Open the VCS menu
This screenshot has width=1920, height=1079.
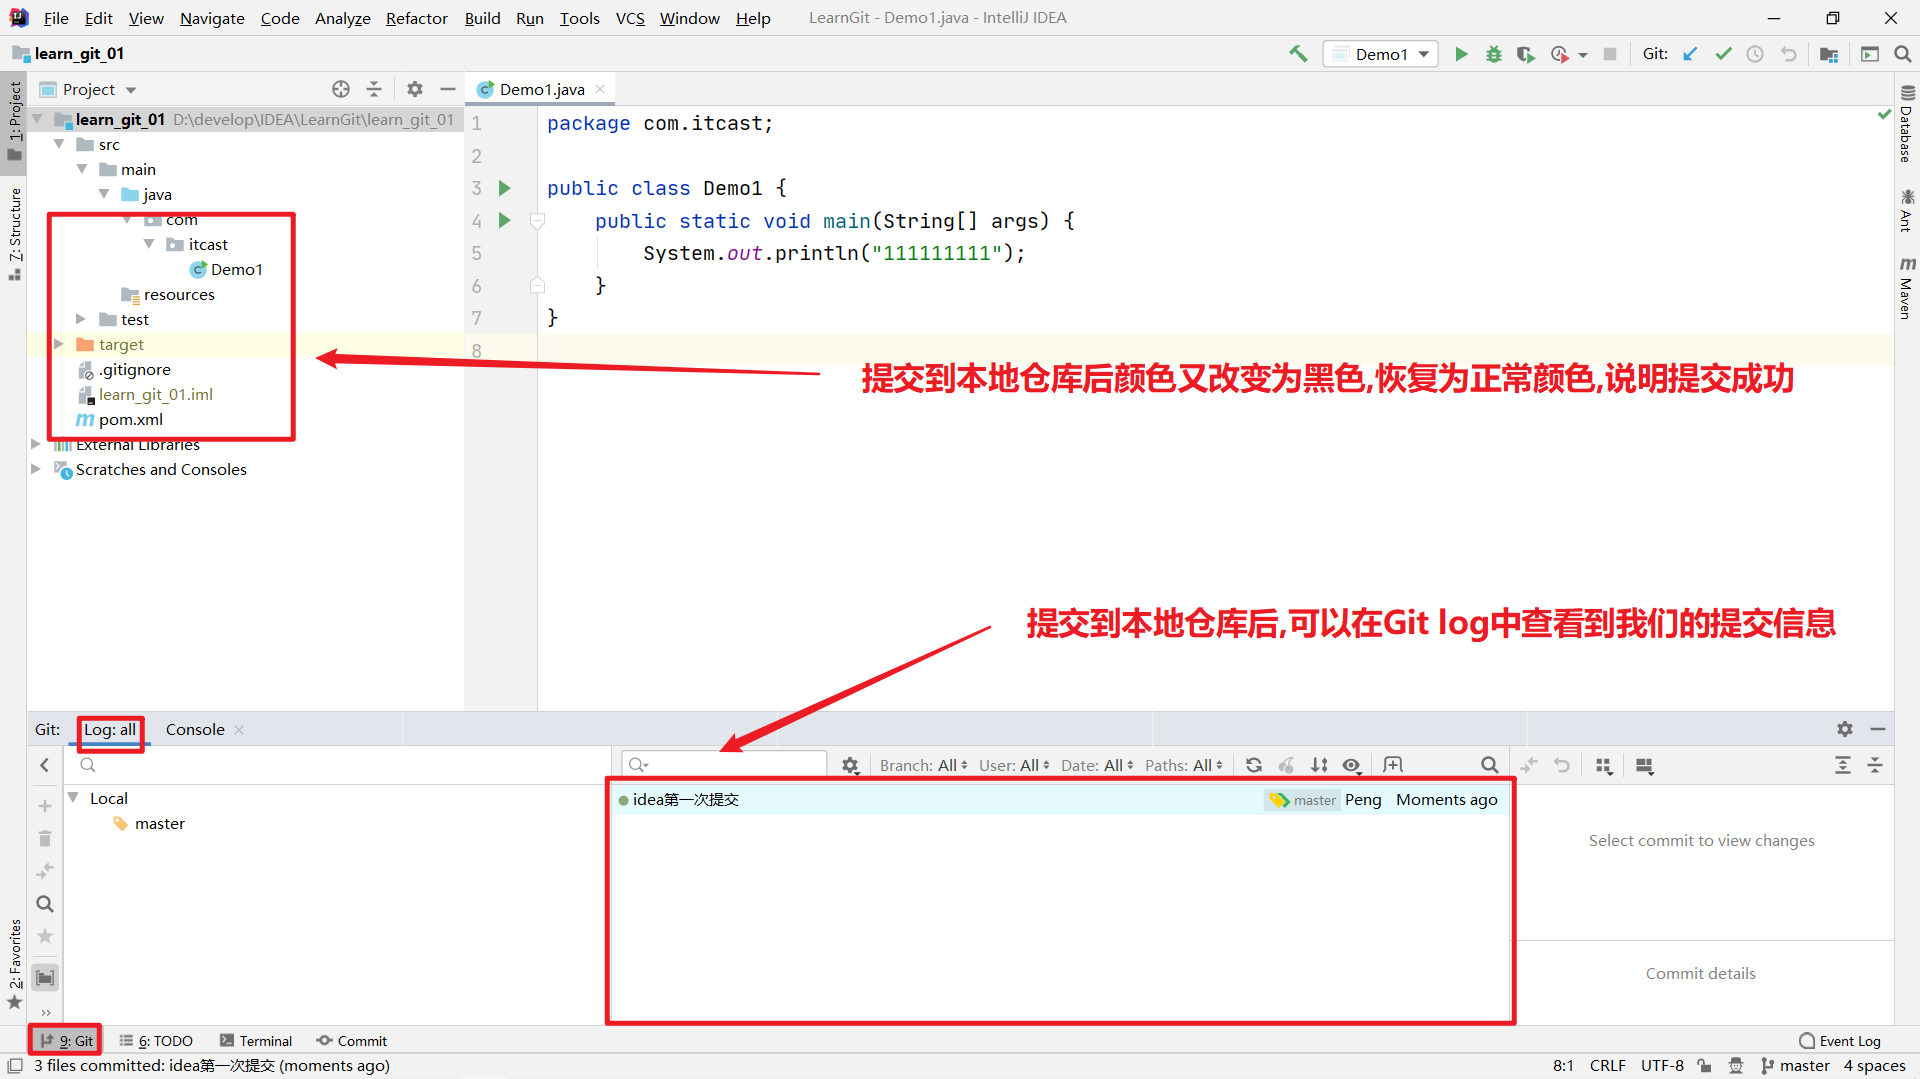coord(630,18)
